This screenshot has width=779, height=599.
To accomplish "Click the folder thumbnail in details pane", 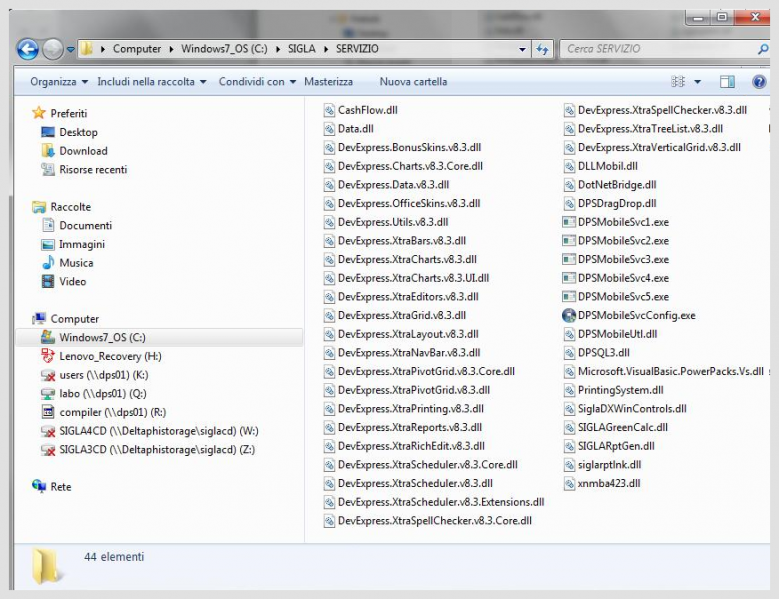I will click(x=47, y=566).
